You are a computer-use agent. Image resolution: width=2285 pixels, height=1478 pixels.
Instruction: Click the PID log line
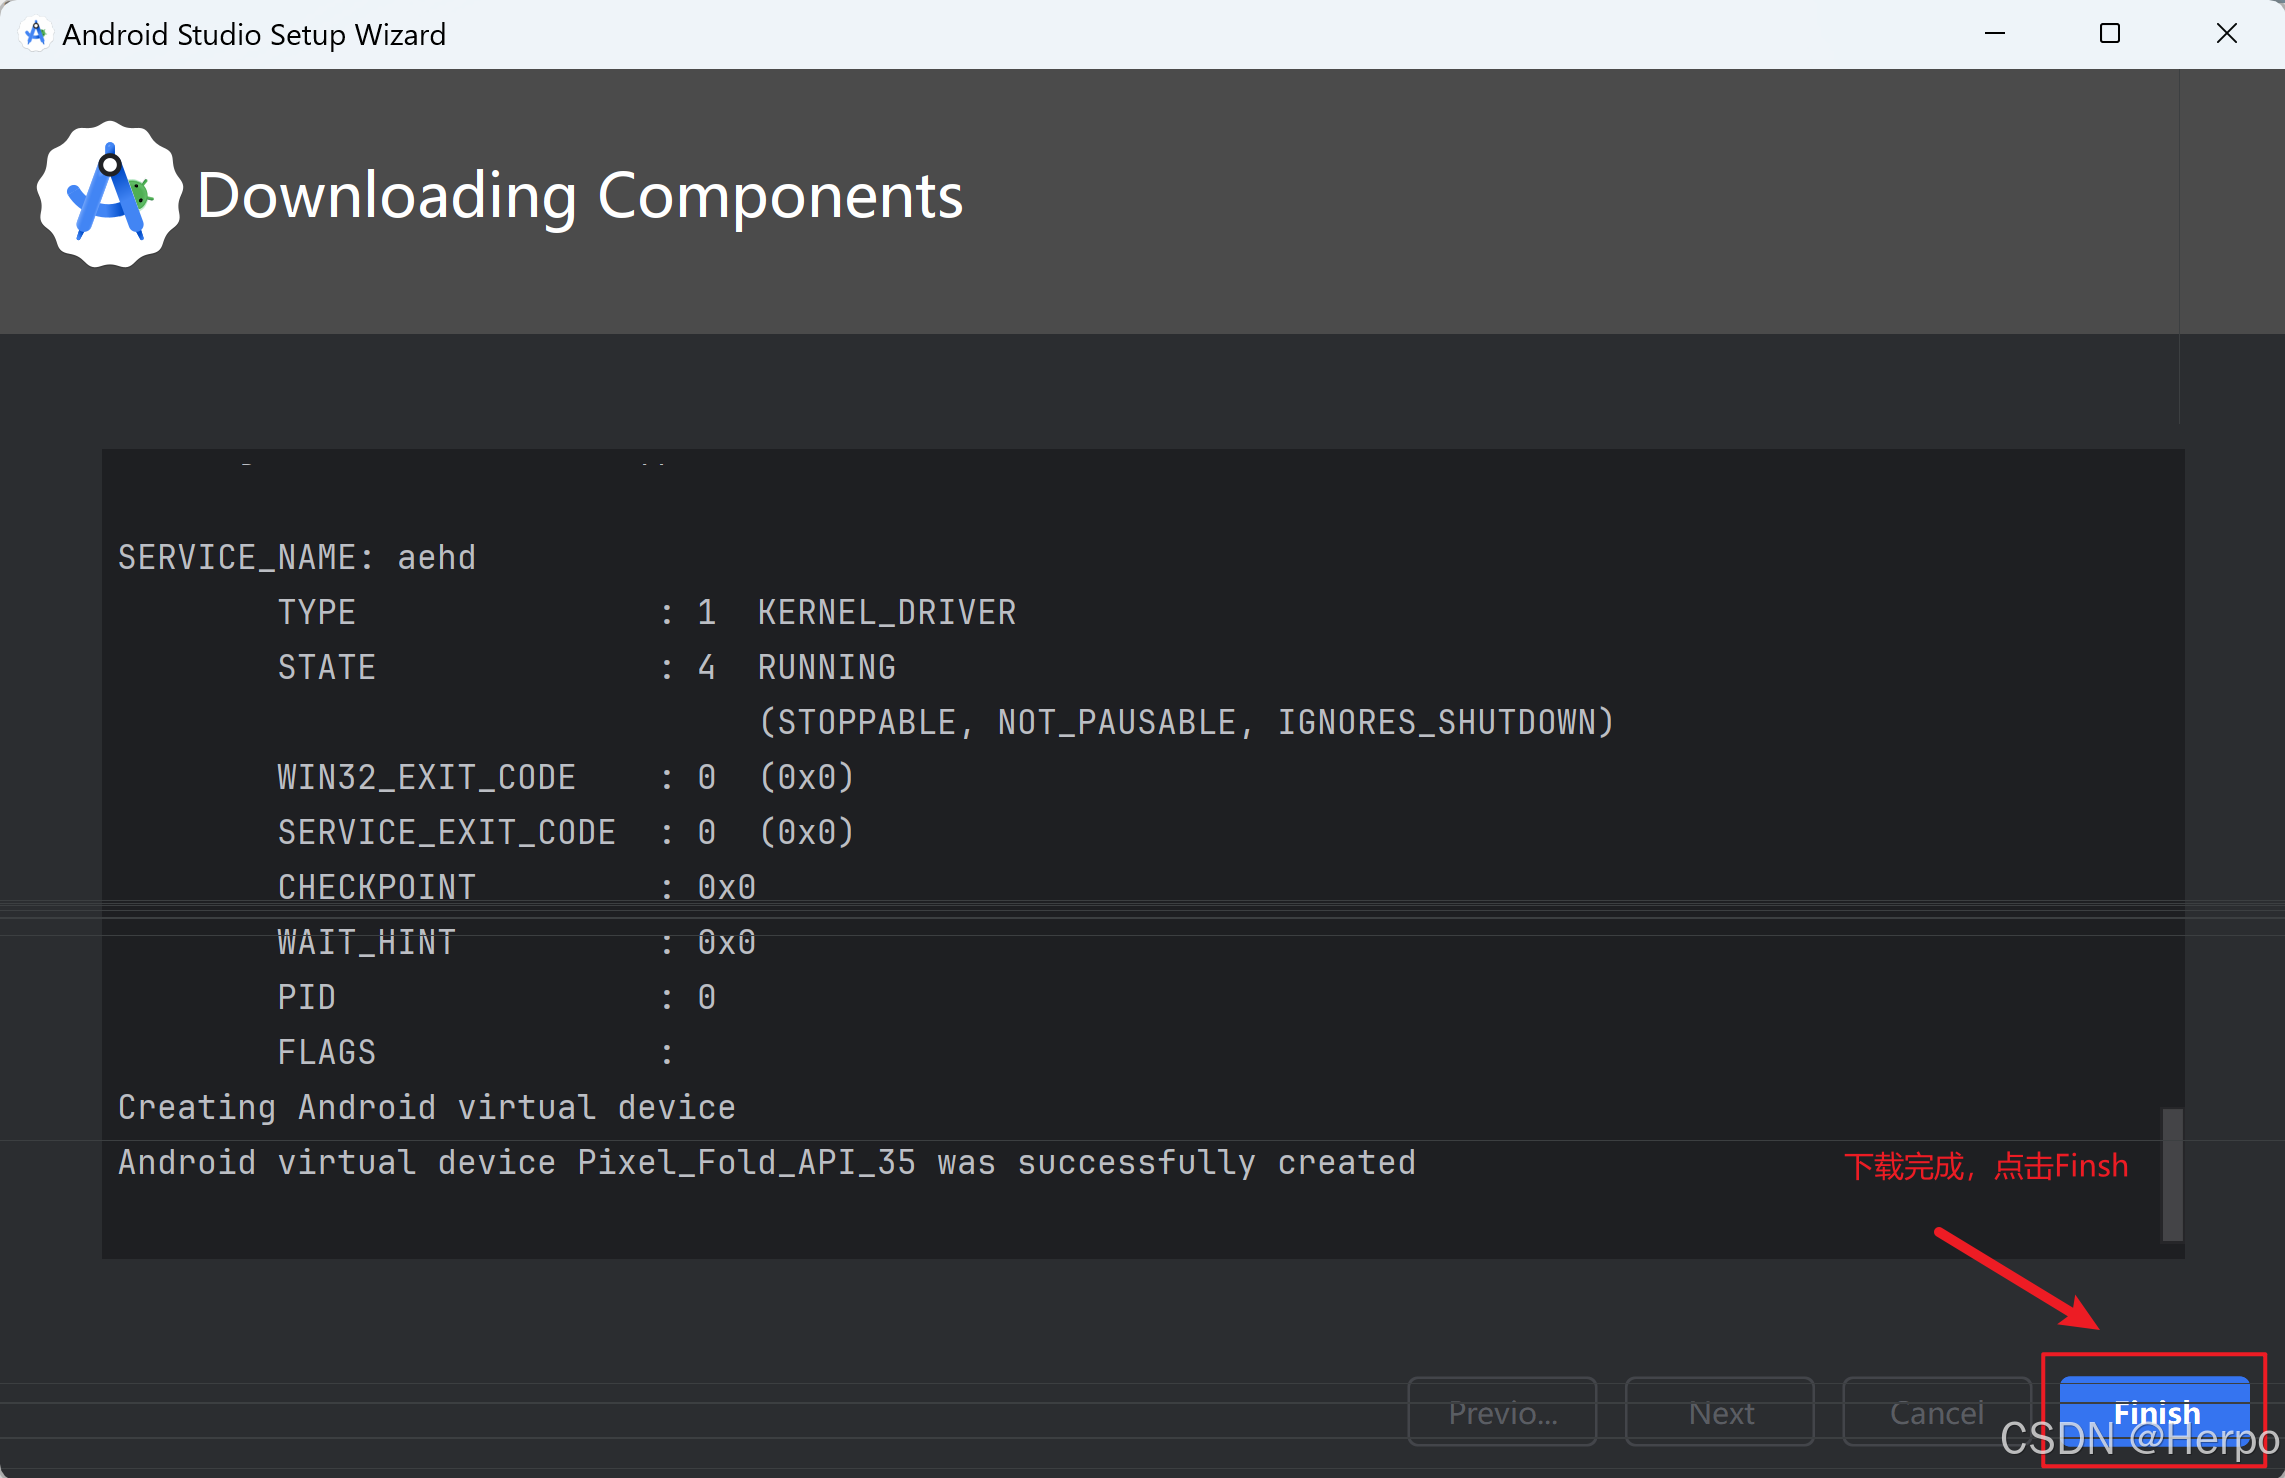(496, 997)
